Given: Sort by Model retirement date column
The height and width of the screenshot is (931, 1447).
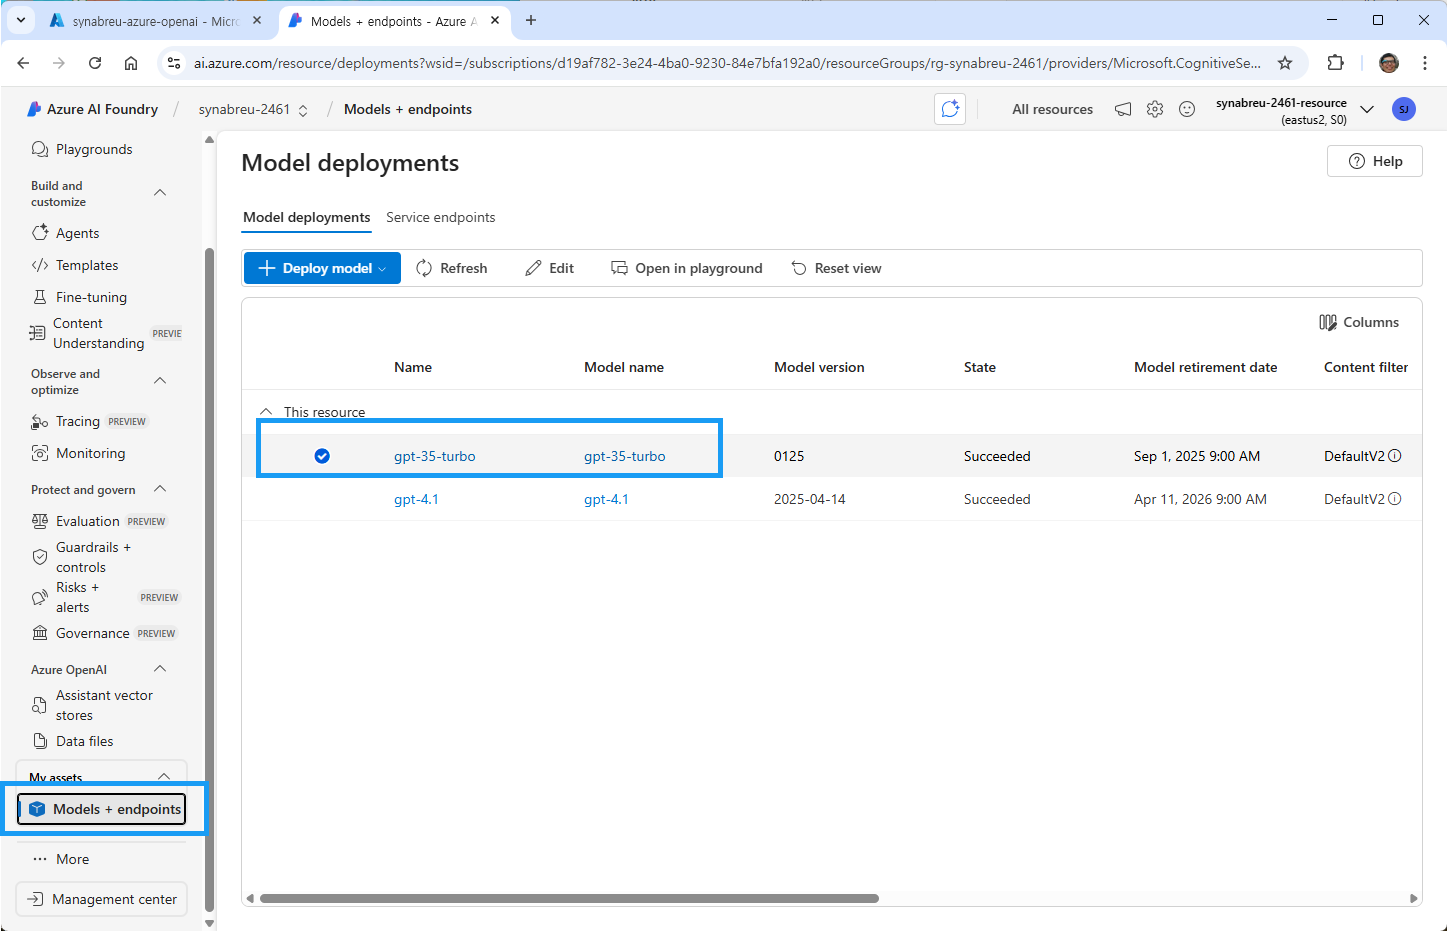Looking at the screenshot, I should coord(1205,367).
